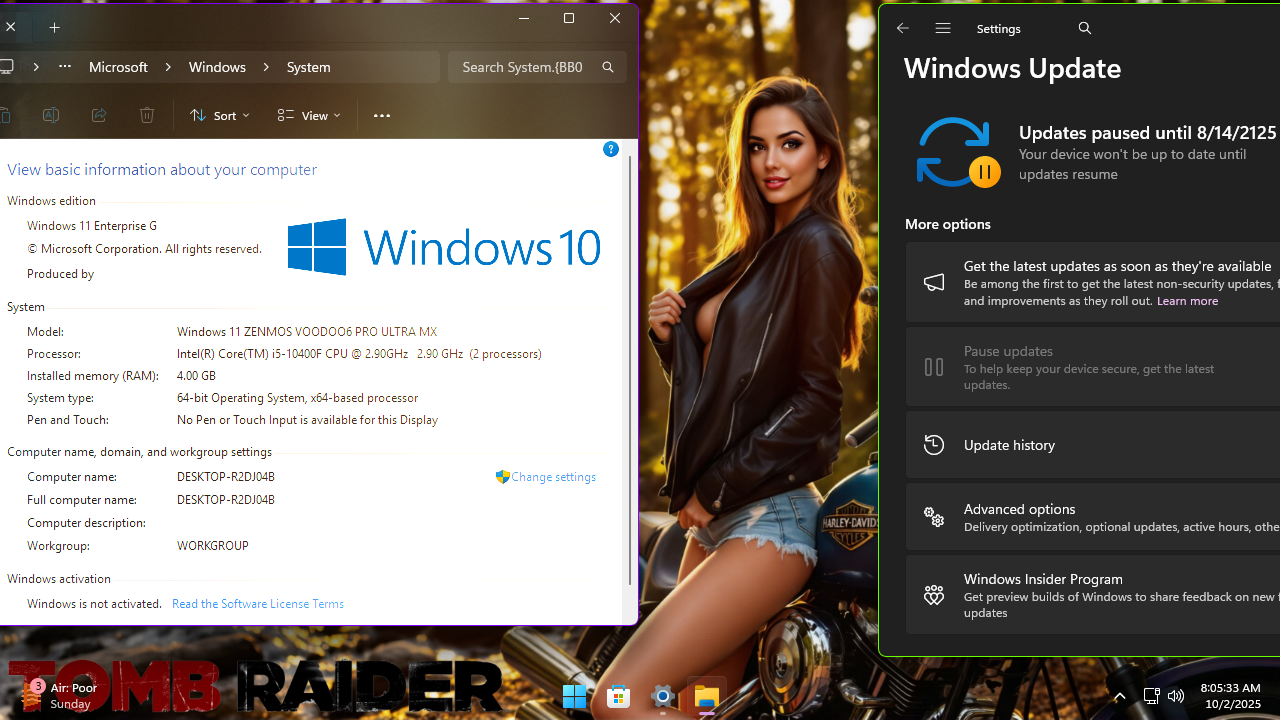Show hidden system tray icons

click(1120, 697)
